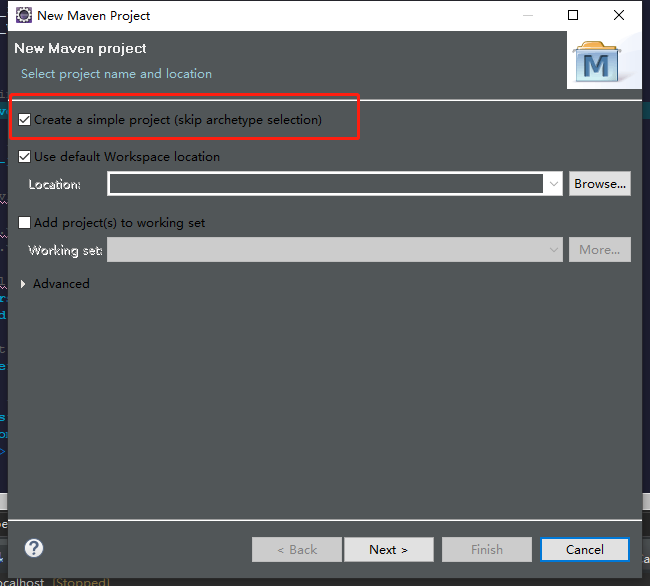Click Next > to continue
Screen dimensions: 650x586
[x=388, y=550]
